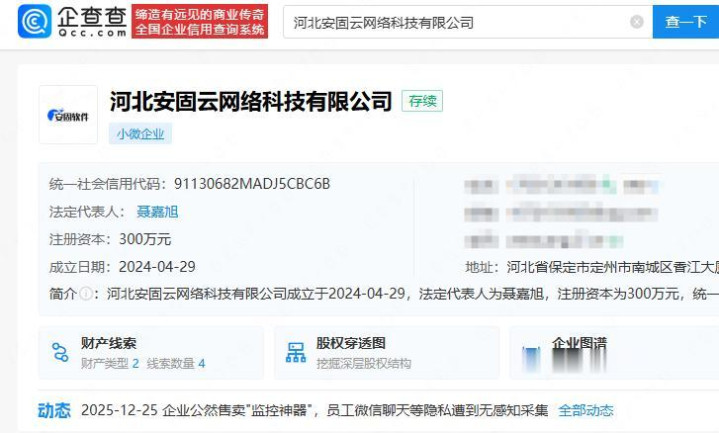Click the 简介 info help icon
The image size is (719, 433).
click(x=86, y=294)
